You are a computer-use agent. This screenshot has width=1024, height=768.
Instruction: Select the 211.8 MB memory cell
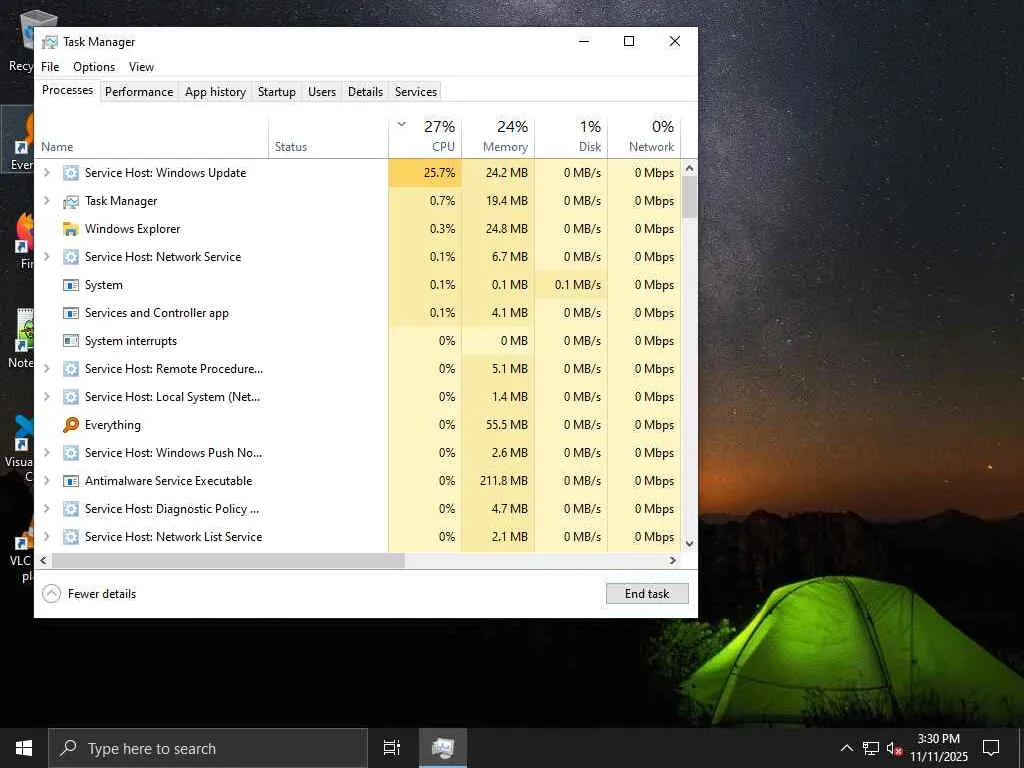(x=498, y=481)
